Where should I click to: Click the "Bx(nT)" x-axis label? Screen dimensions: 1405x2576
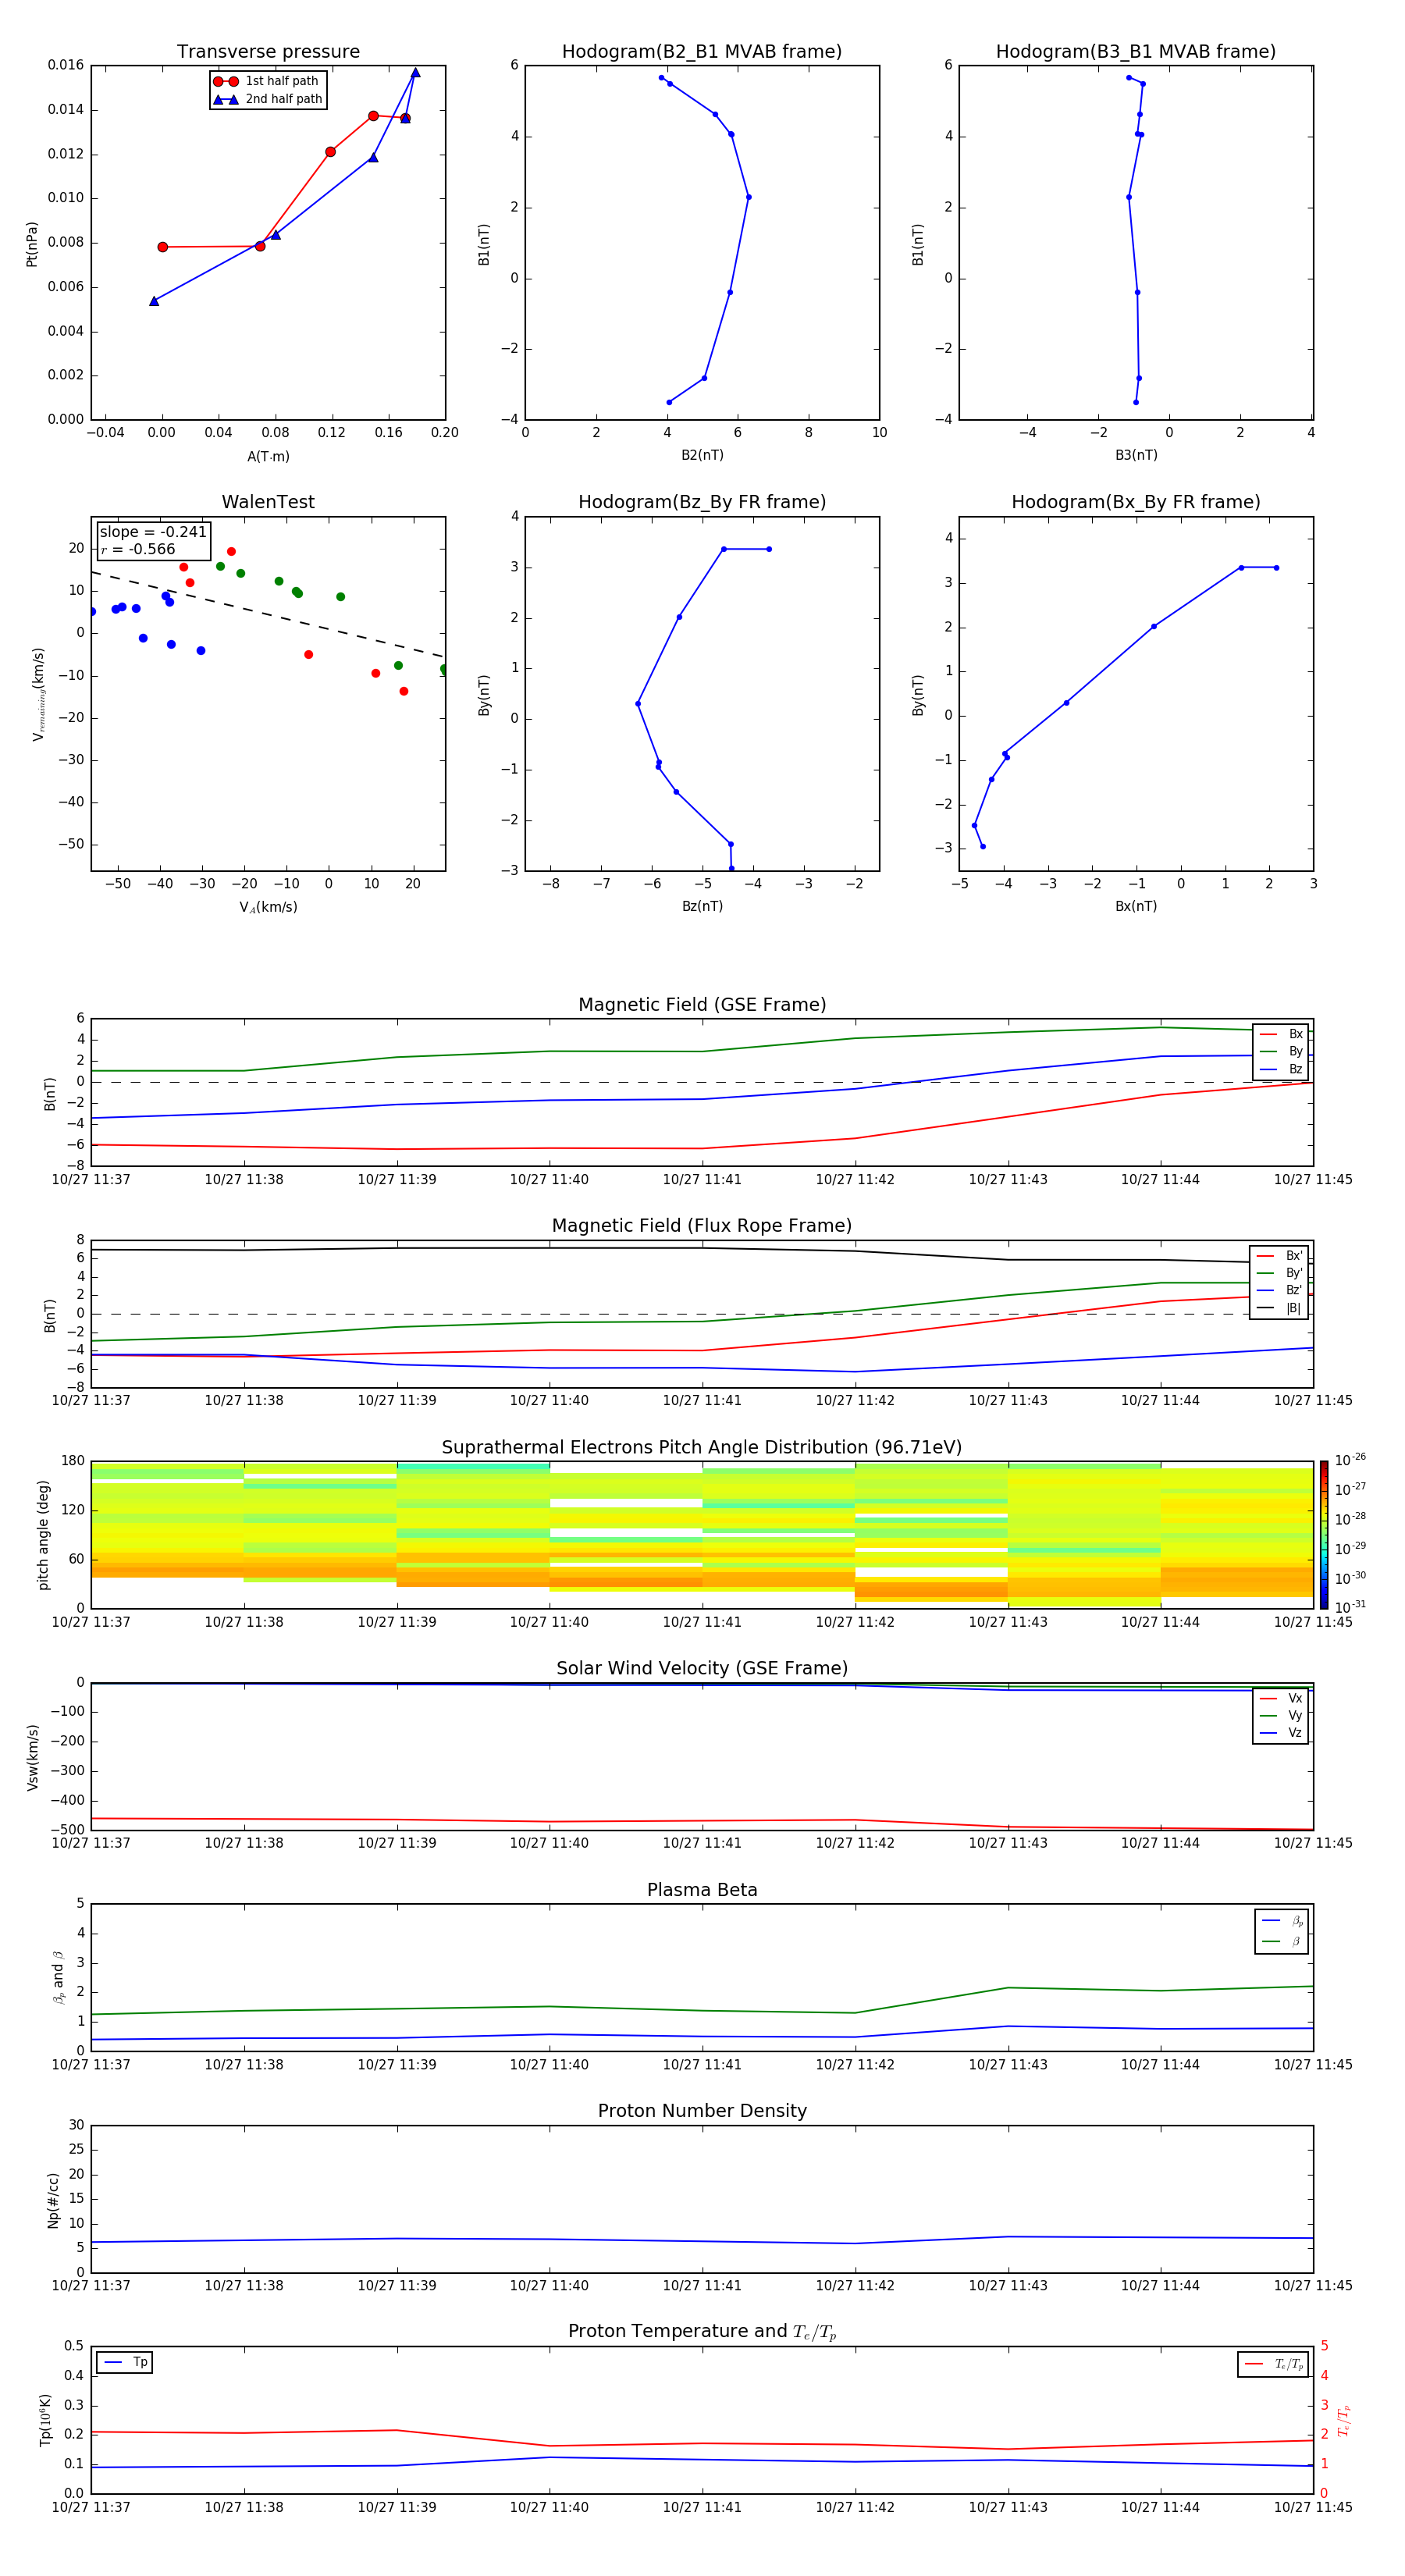tap(1136, 906)
